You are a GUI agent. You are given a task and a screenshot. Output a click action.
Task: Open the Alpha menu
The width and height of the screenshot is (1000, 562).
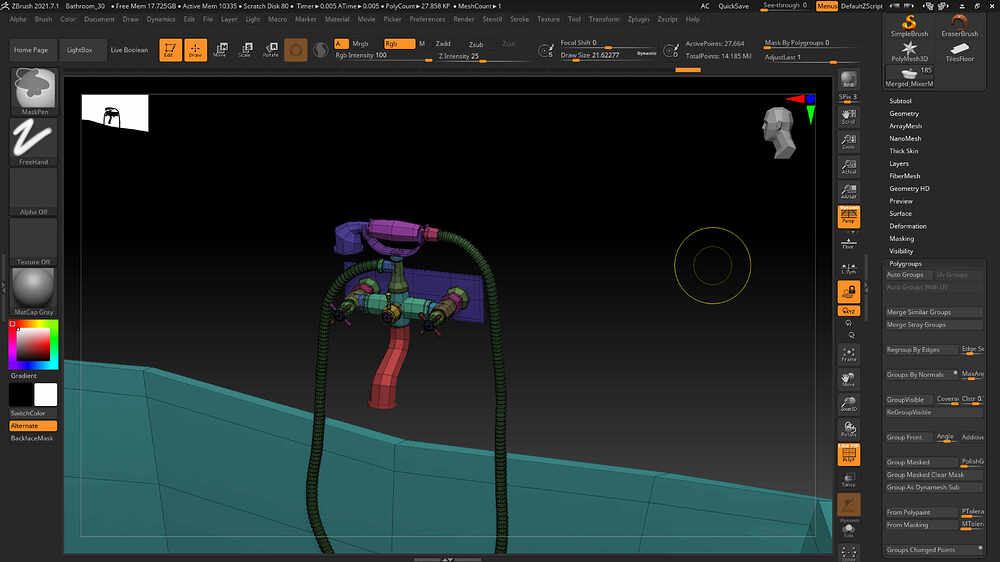click(18, 19)
